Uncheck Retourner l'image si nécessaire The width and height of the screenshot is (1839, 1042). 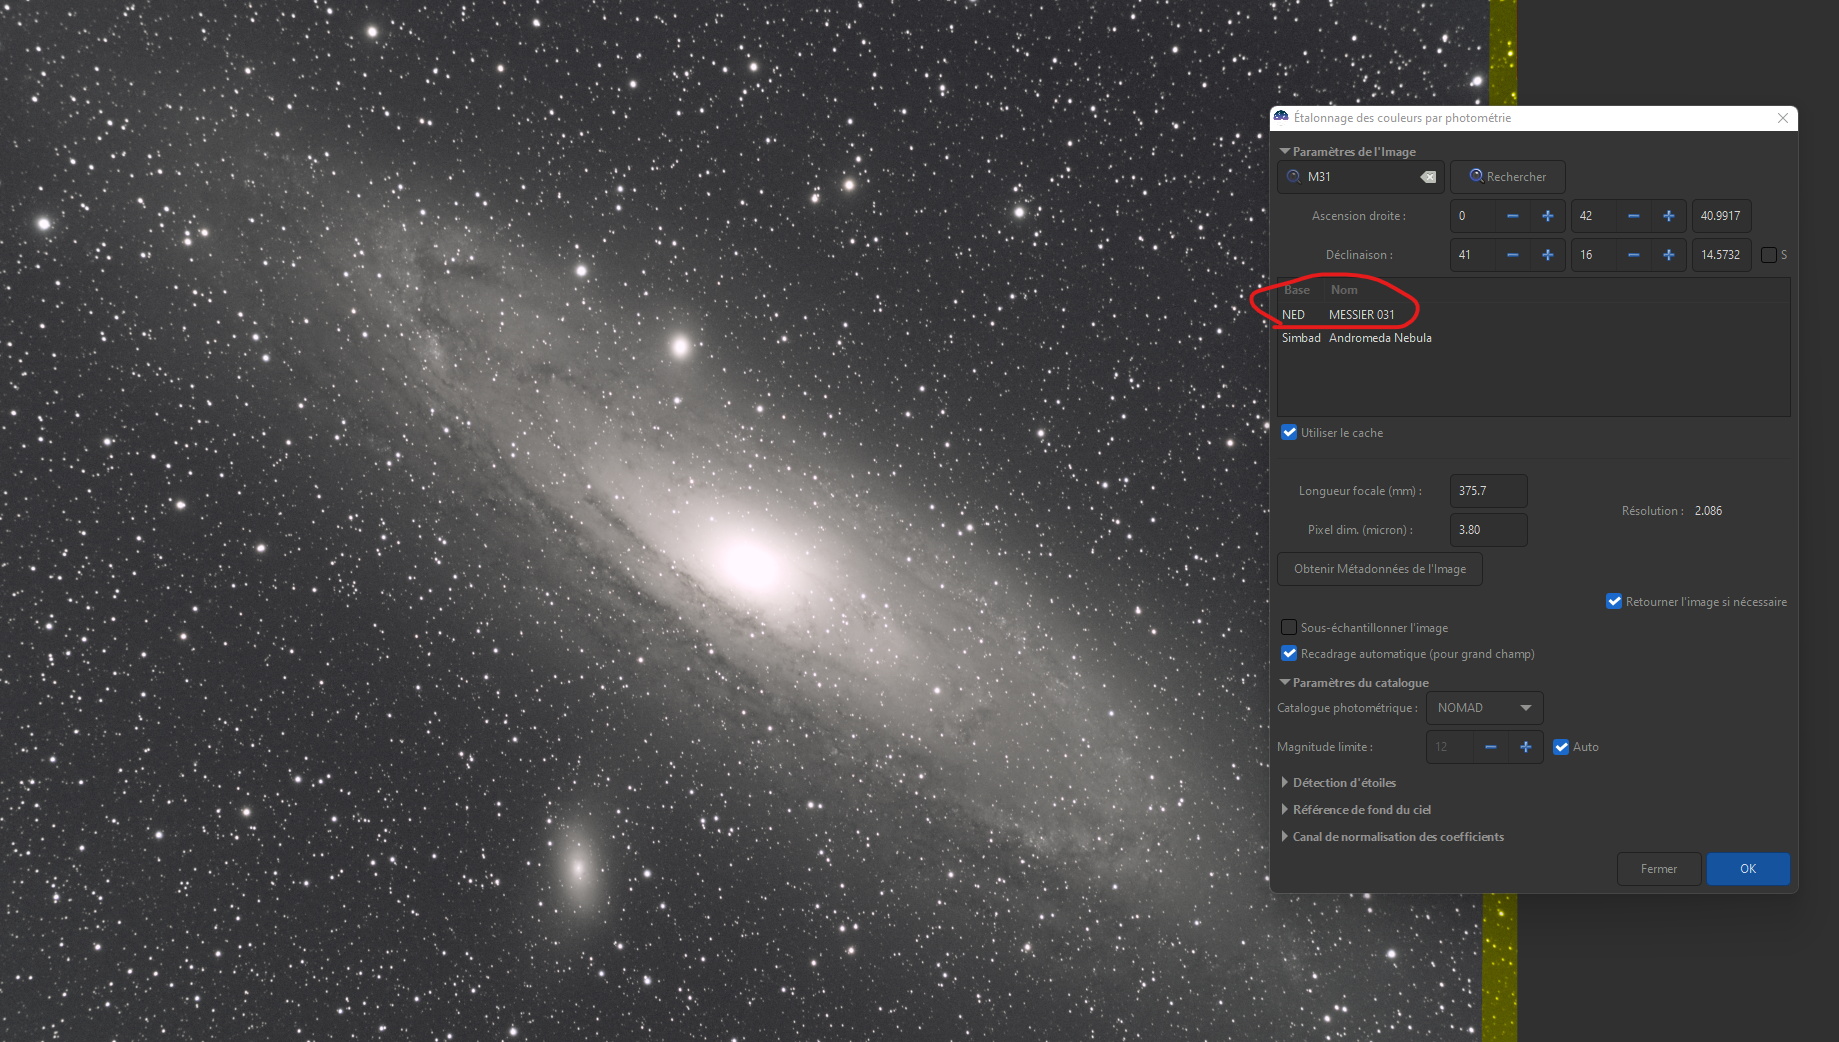(x=1614, y=602)
